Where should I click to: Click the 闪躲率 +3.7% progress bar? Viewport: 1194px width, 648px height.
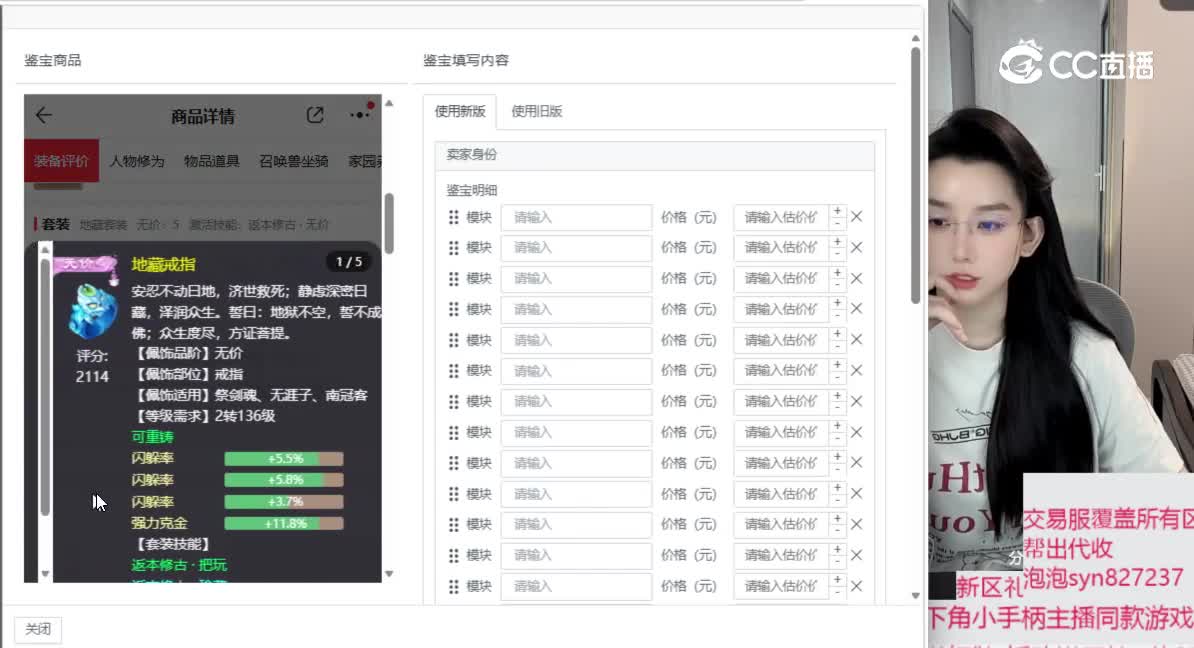click(284, 502)
